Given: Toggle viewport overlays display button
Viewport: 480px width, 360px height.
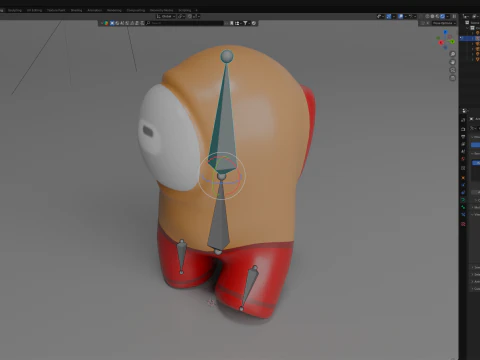Looking at the screenshot, I should tap(402, 16).
